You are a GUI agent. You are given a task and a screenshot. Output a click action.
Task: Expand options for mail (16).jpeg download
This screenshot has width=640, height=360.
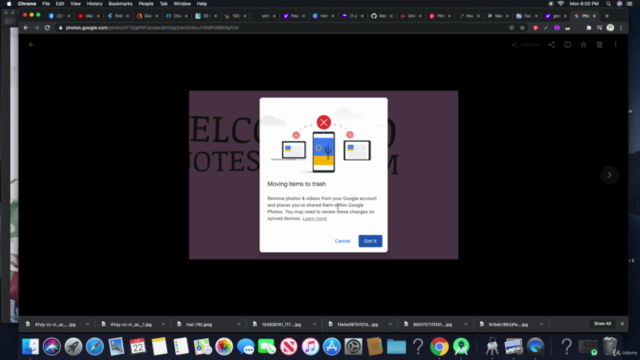pyautogui.click(x=239, y=324)
